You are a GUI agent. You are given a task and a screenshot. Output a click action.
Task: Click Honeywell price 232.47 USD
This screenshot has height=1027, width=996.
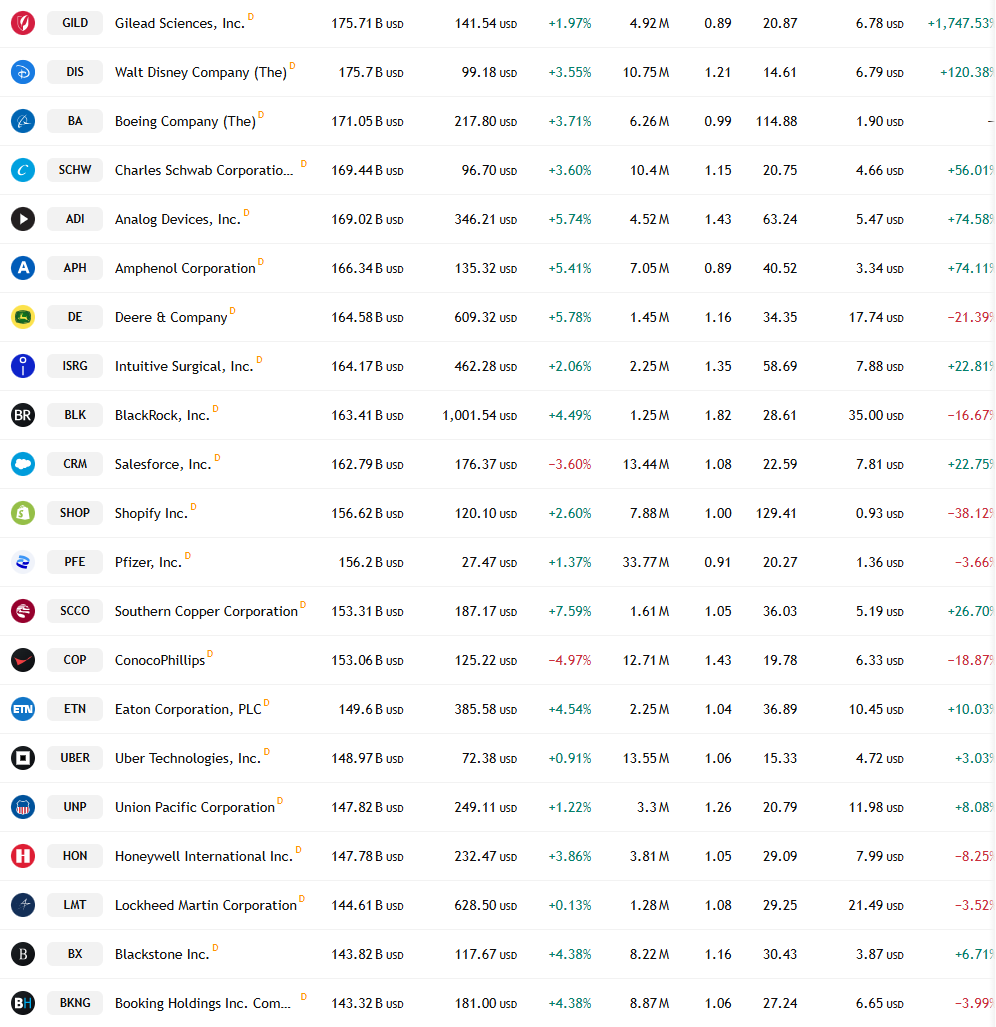point(485,856)
